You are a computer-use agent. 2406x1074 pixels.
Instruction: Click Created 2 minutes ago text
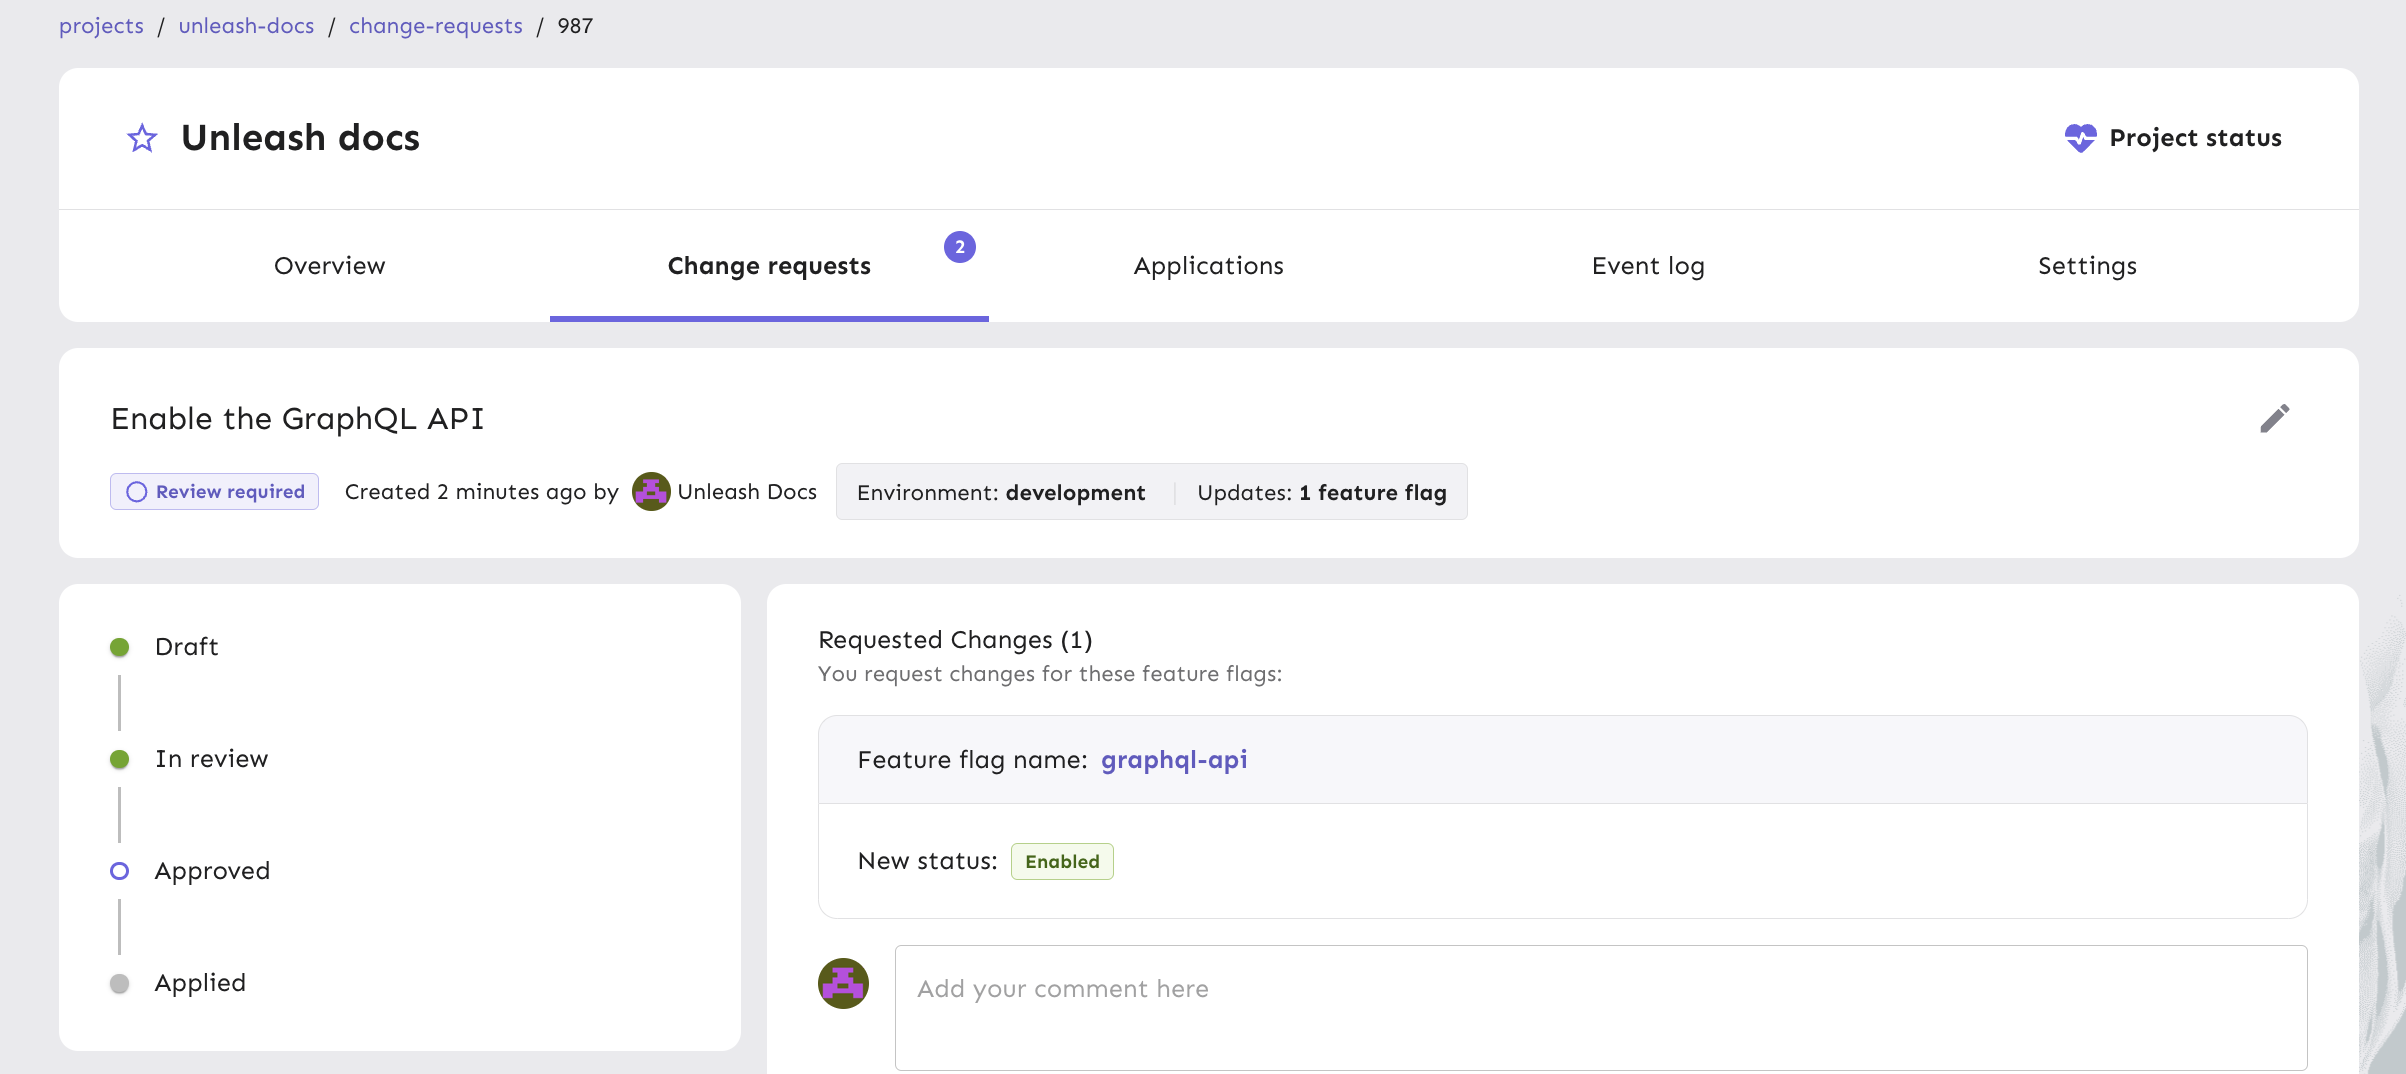click(x=481, y=492)
